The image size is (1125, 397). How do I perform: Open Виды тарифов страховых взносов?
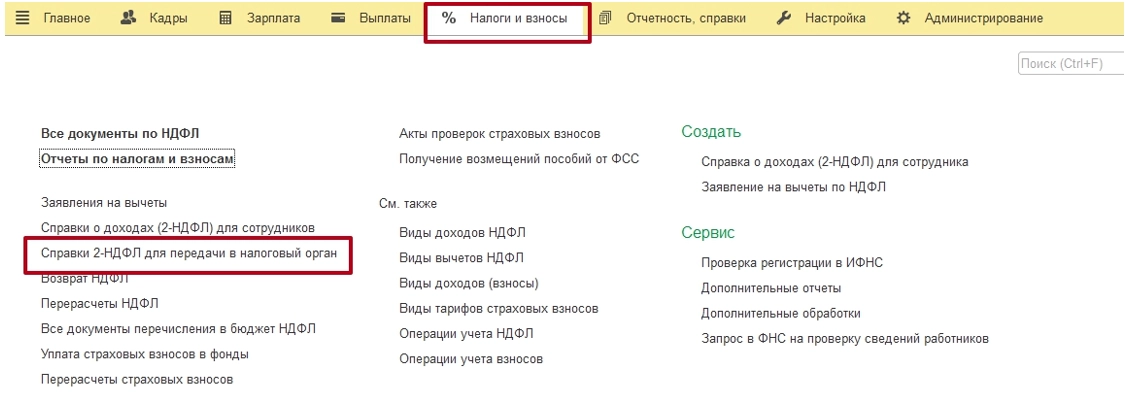click(x=499, y=309)
